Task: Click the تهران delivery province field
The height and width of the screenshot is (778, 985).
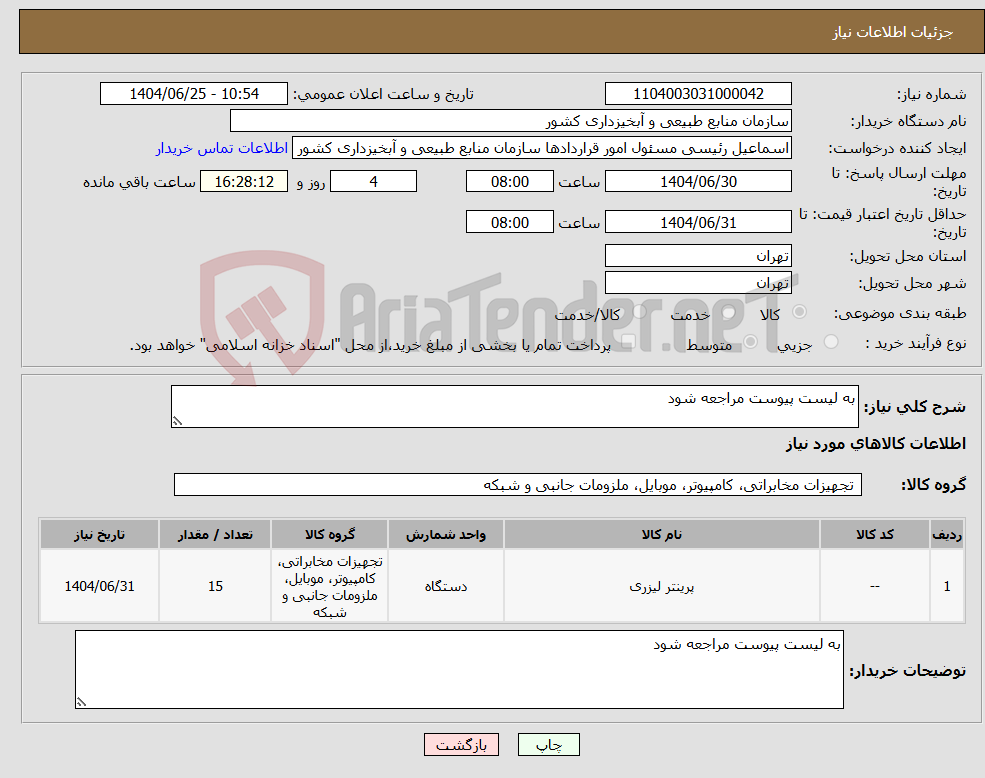Action: coord(698,255)
